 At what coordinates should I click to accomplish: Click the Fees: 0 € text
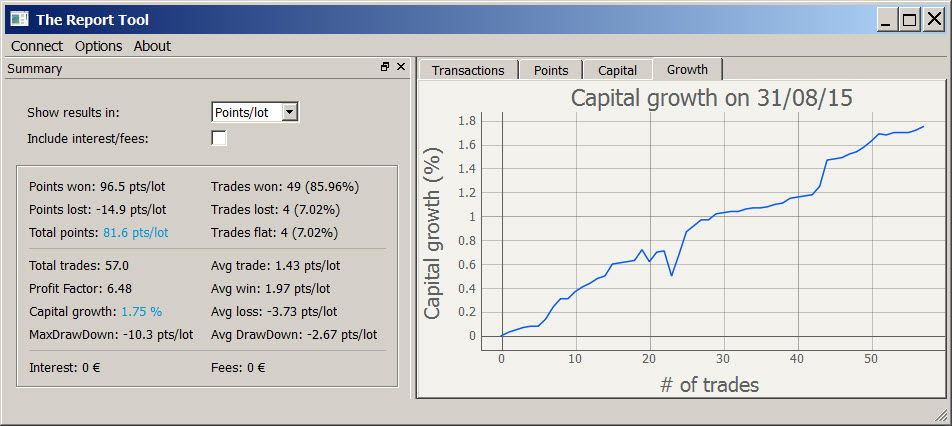tap(238, 368)
